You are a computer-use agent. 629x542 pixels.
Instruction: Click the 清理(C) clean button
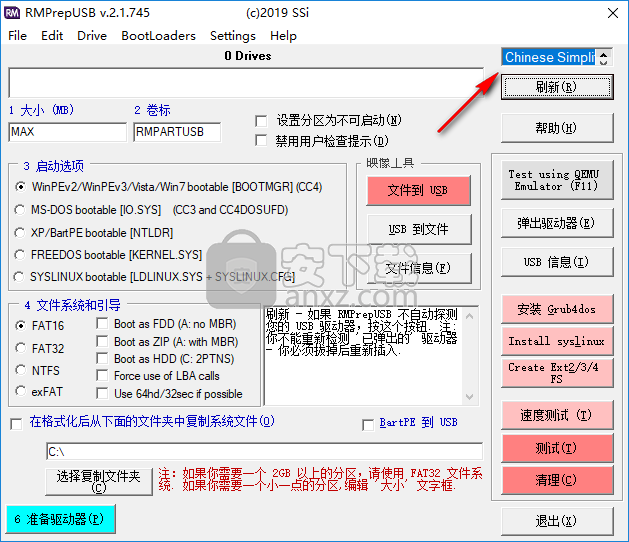pyautogui.click(x=557, y=480)
